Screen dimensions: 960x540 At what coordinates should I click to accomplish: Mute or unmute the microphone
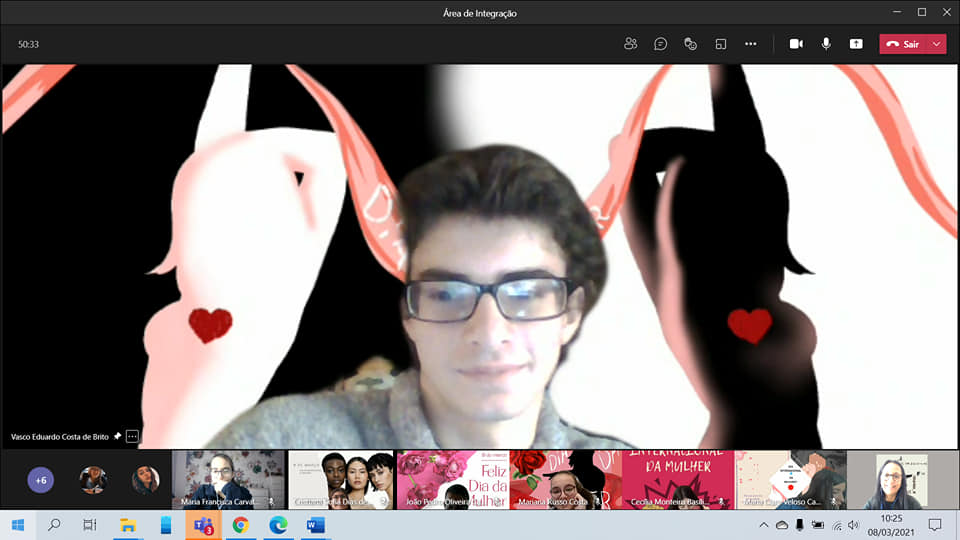pos(826,44)
